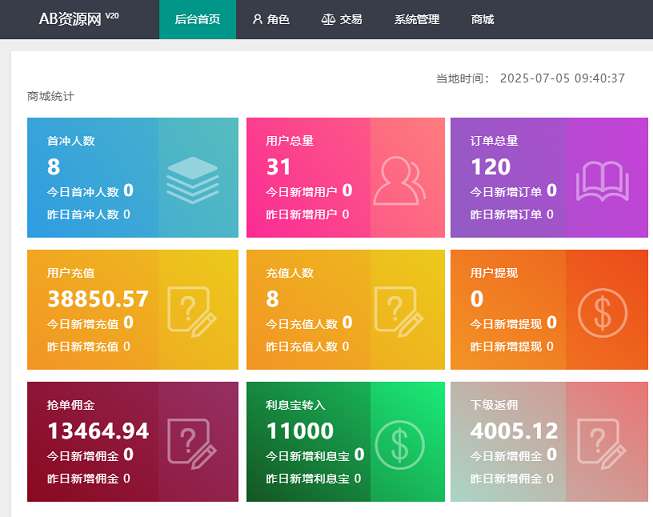Click the question-note icon in 抢单佣金 card
This screenshot has width=653, height=517.
192,444
